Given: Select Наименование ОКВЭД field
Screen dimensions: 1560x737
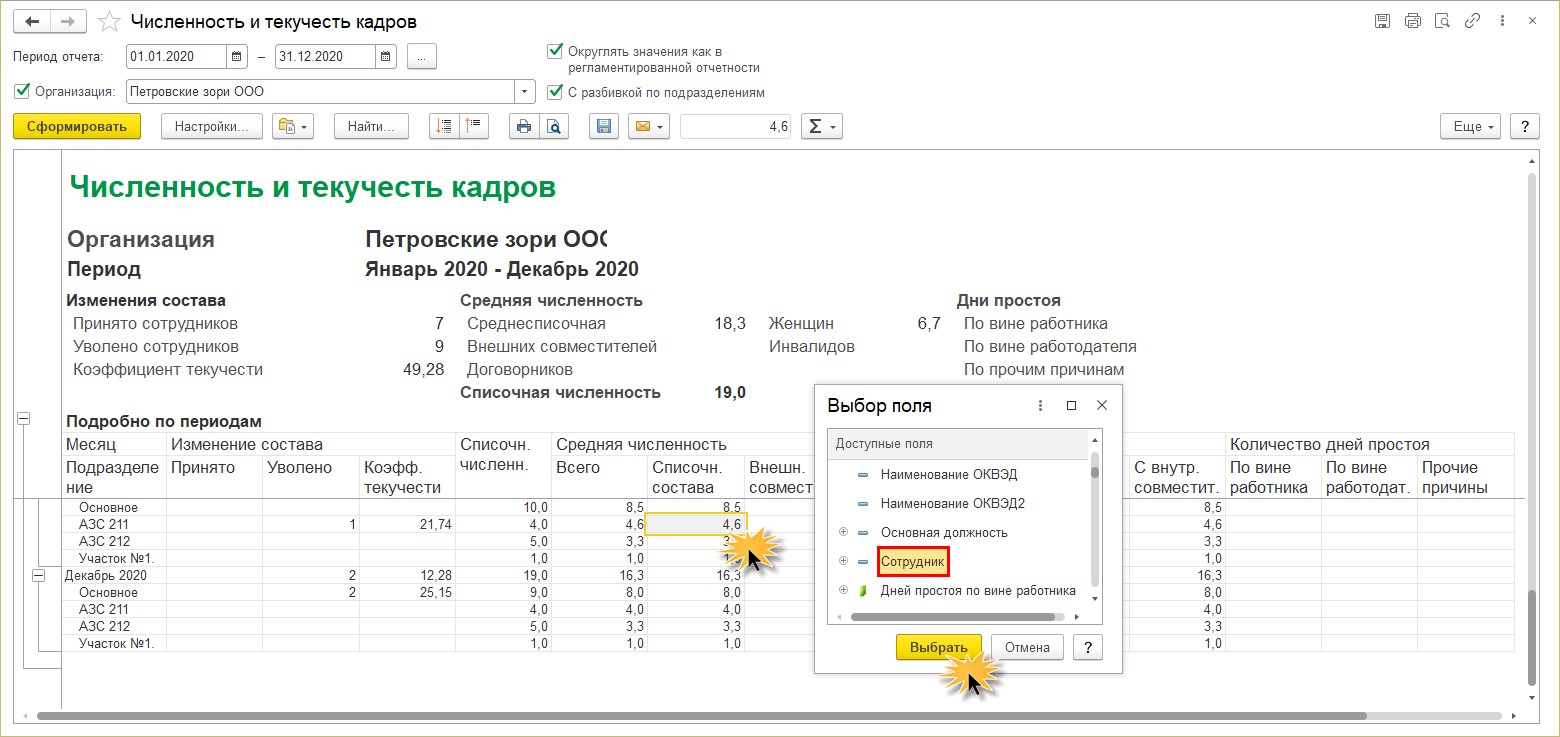Looking at the screenshot, I should [x=948, y=474].
